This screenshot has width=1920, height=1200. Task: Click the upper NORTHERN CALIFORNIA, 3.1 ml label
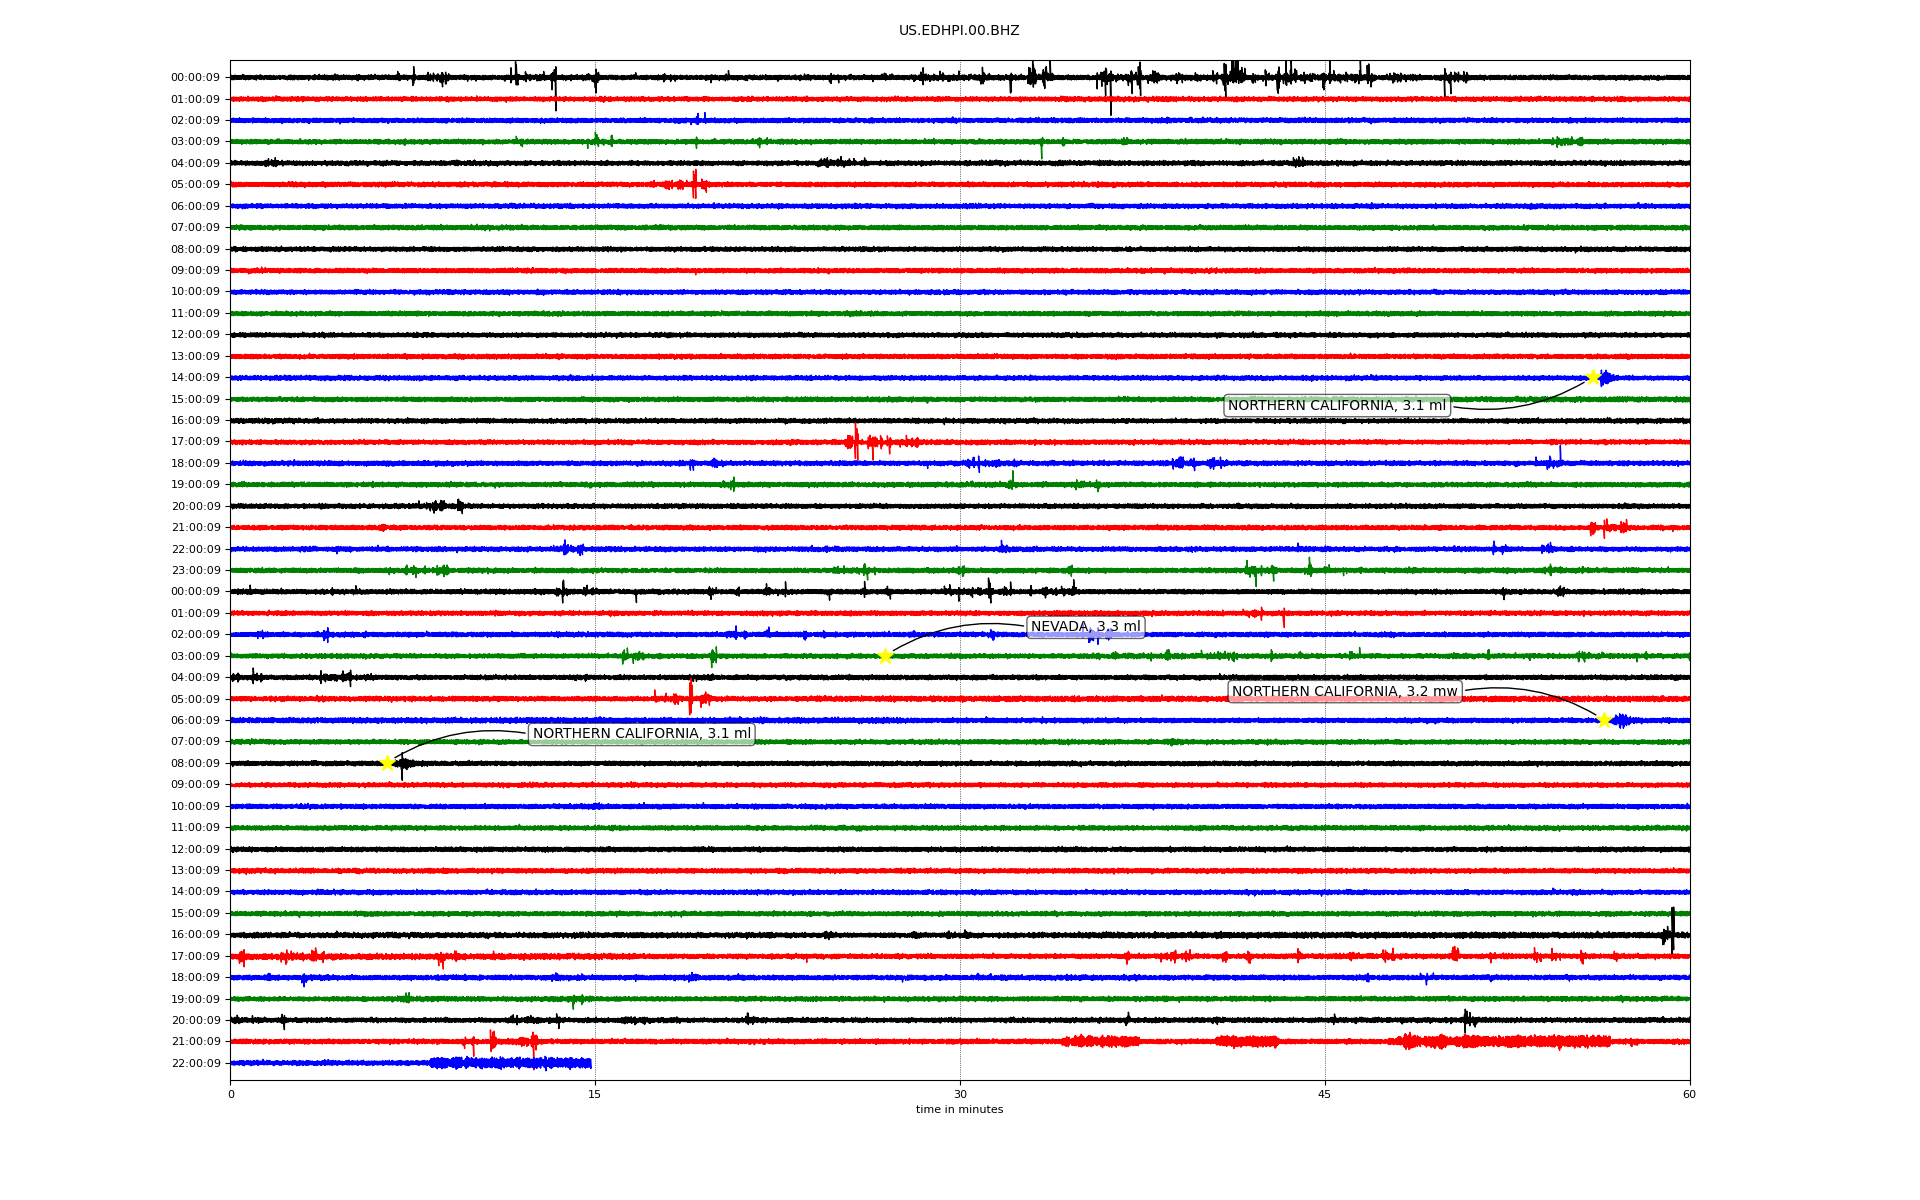(x=1336, y=406)
